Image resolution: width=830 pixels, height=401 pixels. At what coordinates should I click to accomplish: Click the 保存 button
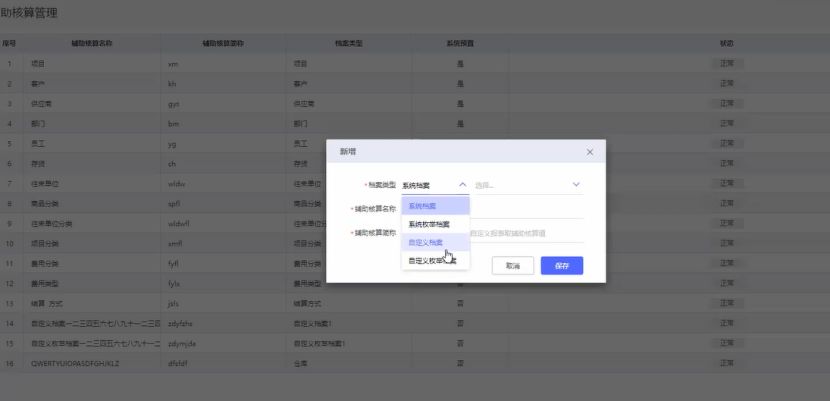(x=561, y=266)
